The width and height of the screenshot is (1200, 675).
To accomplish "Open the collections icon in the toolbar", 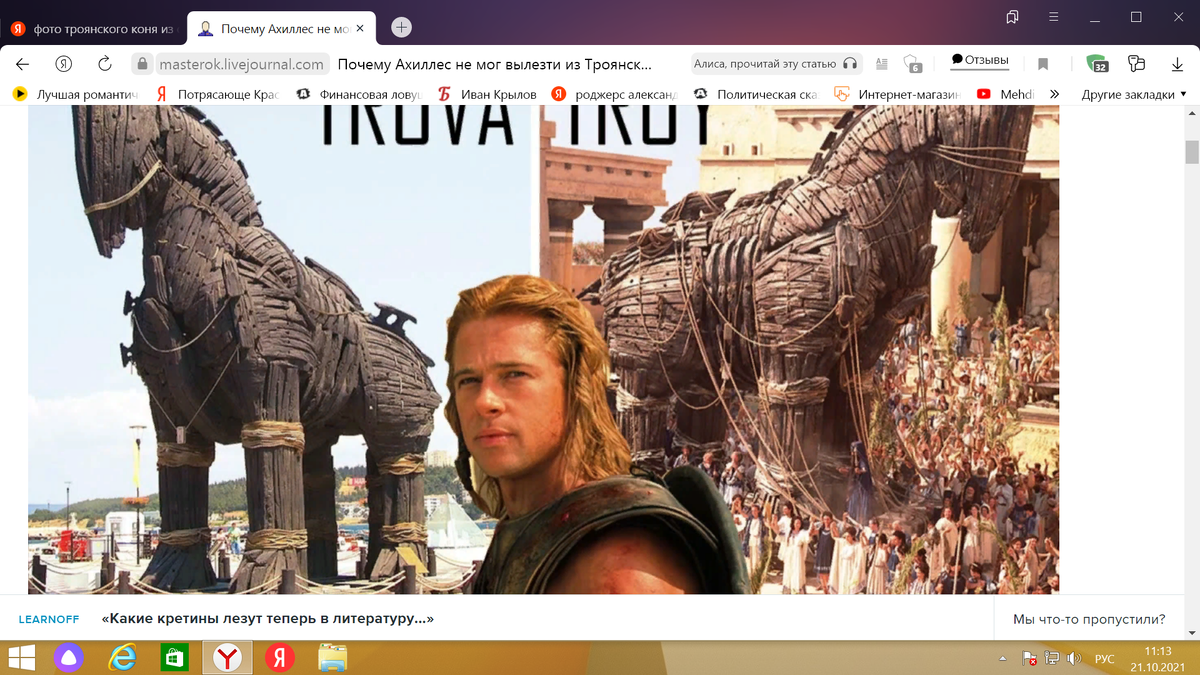I will 1136,64.
